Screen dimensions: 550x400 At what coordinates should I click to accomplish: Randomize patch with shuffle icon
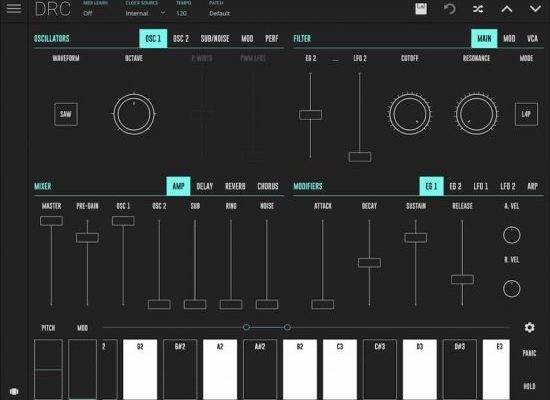pos(478,9)
